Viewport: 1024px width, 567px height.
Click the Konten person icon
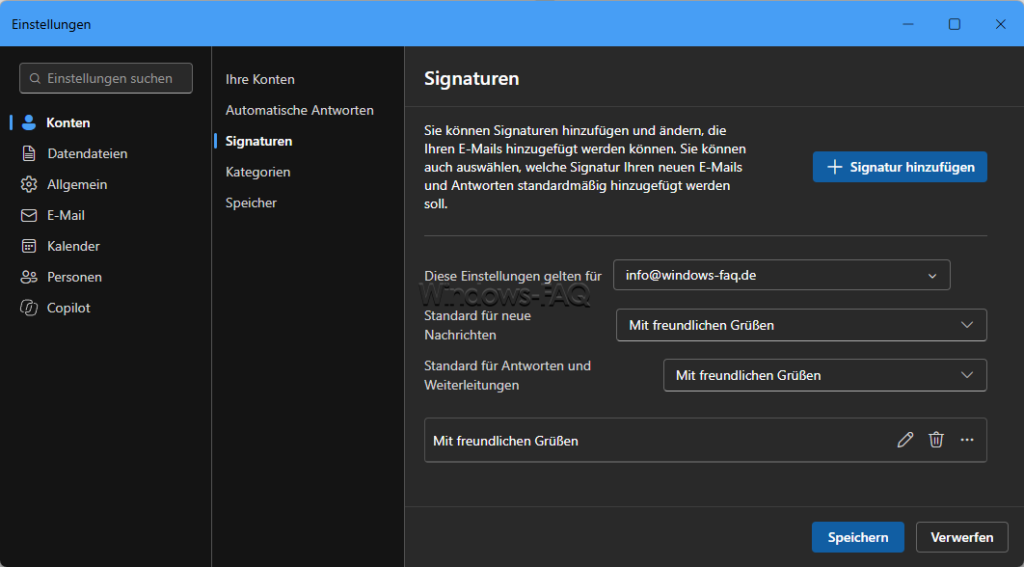(29, 123)
